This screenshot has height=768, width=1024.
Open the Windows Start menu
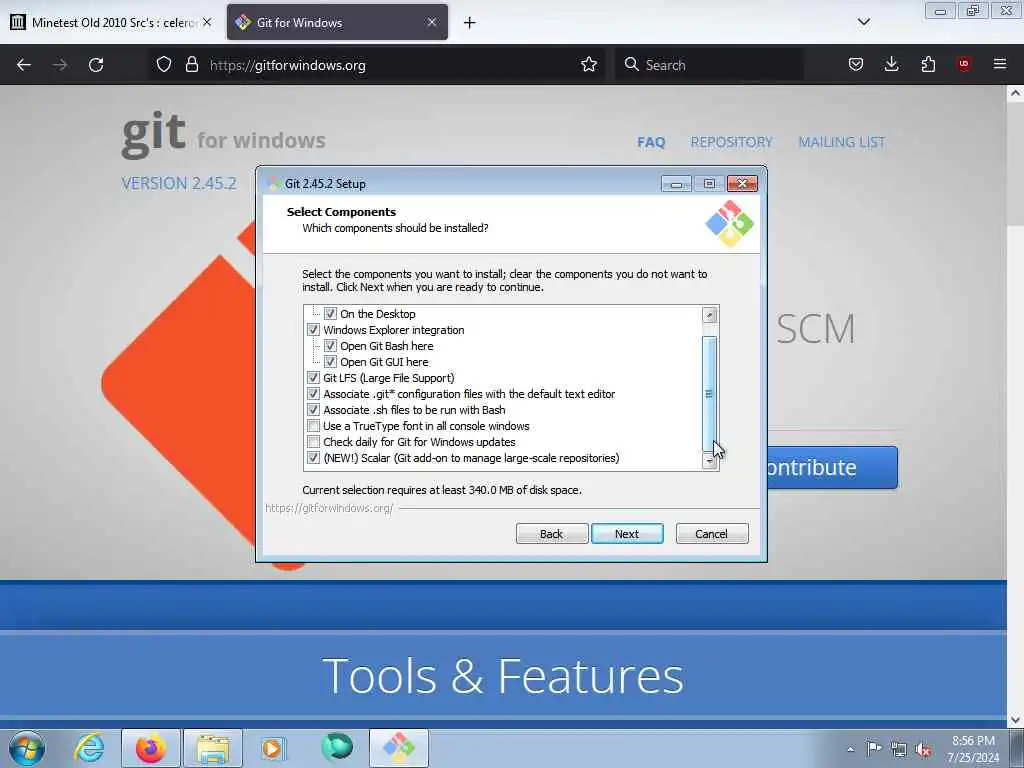(x=27, y=748)
